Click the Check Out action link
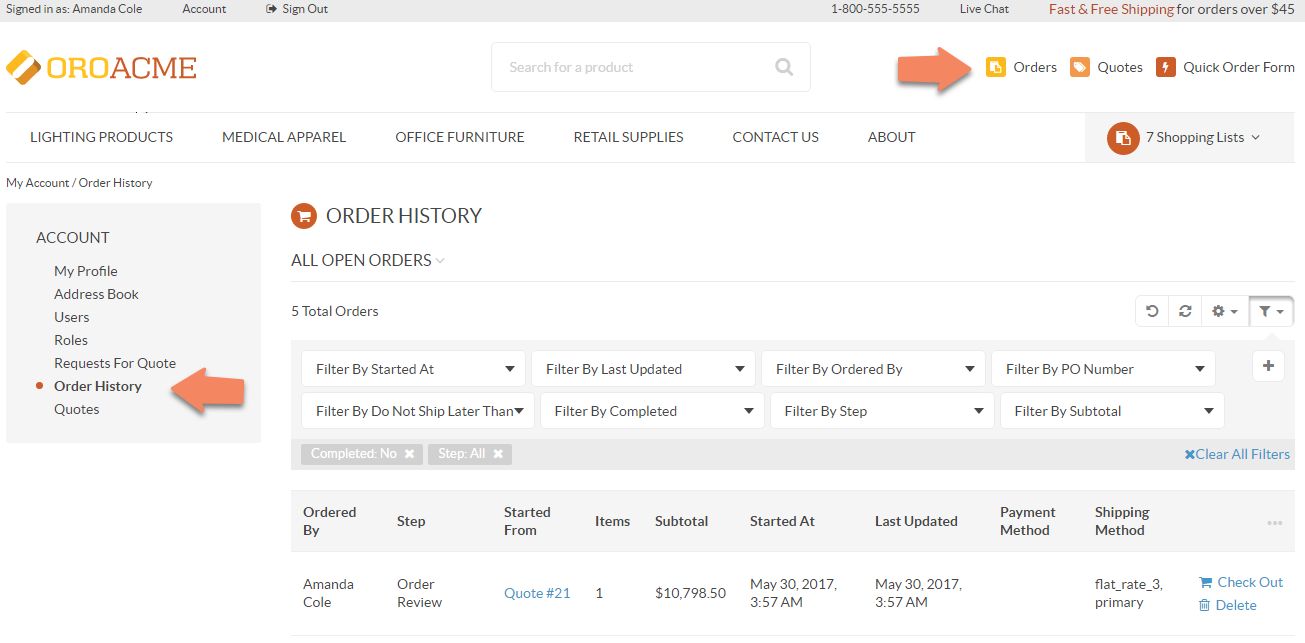 coord(1250,582)
